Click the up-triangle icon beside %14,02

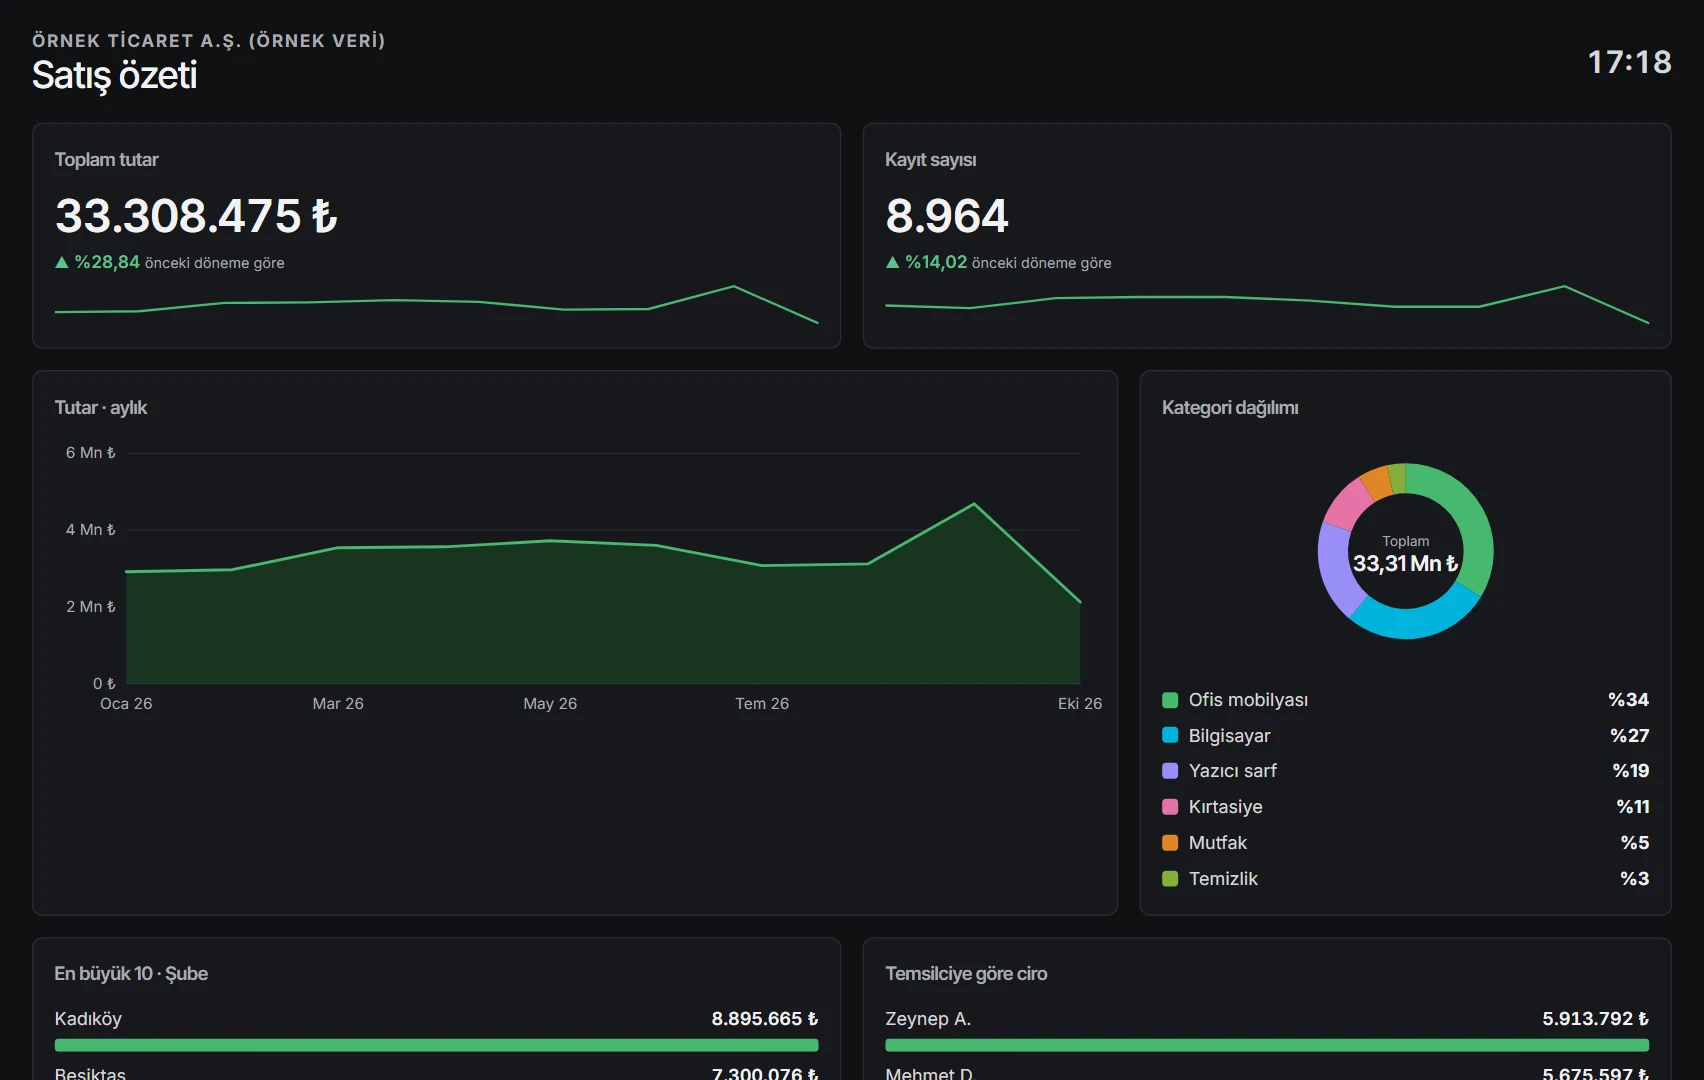coord(893,262)
